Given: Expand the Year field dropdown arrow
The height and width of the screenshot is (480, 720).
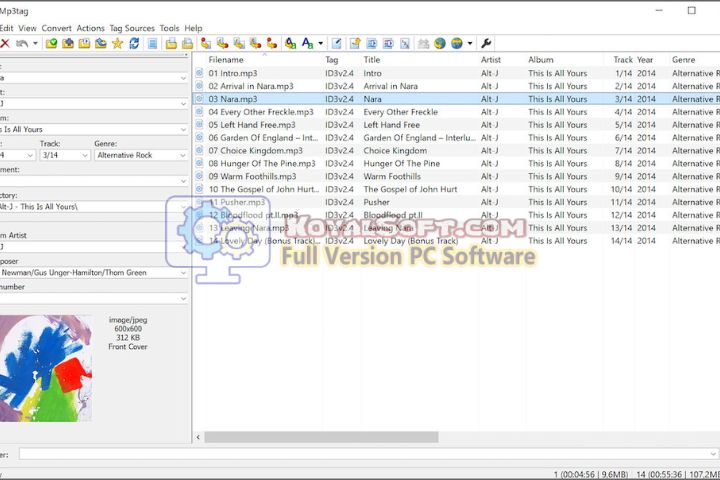Looking at the screenshot, I should [x=30, y=155].
